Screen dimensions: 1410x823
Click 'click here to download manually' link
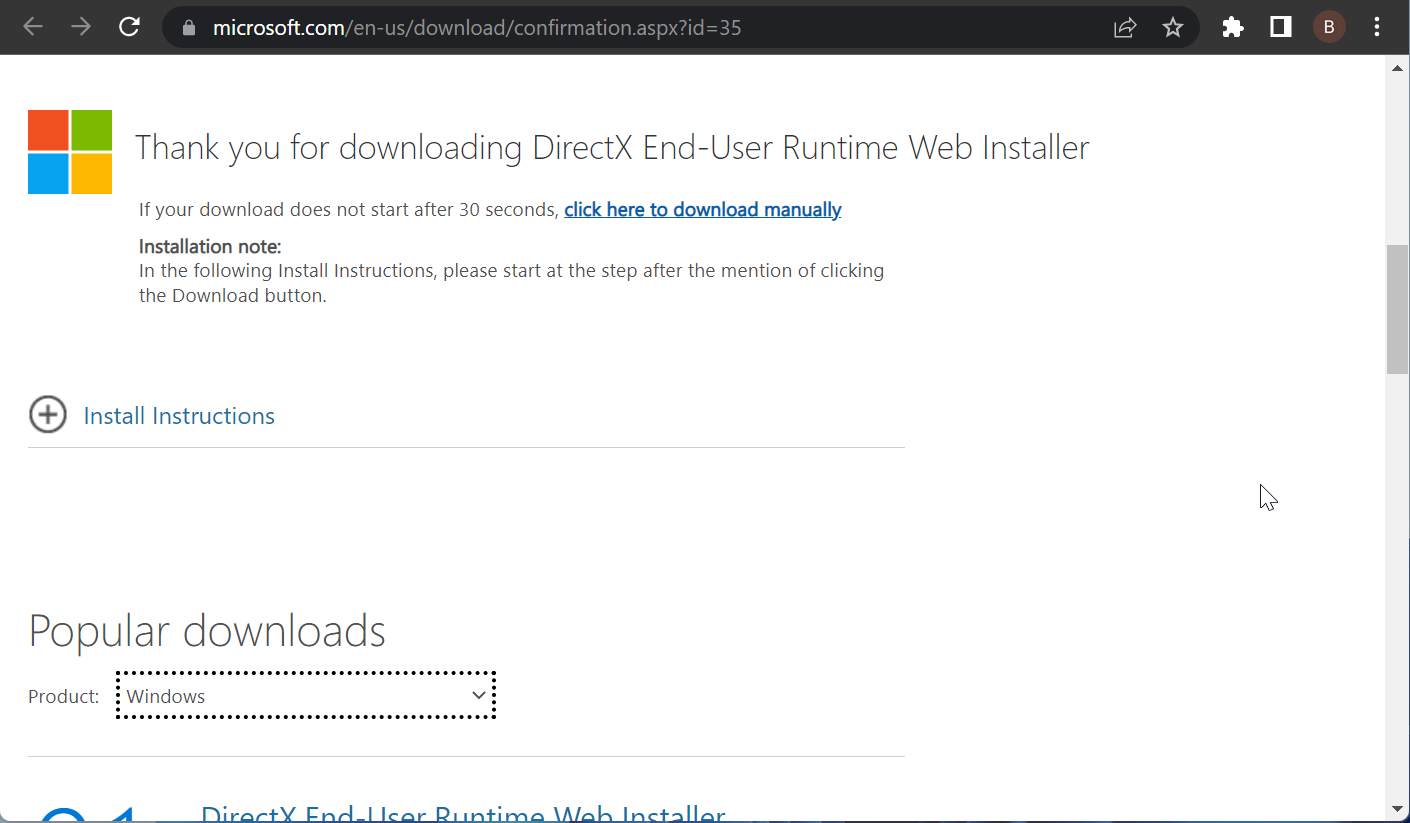702,209
